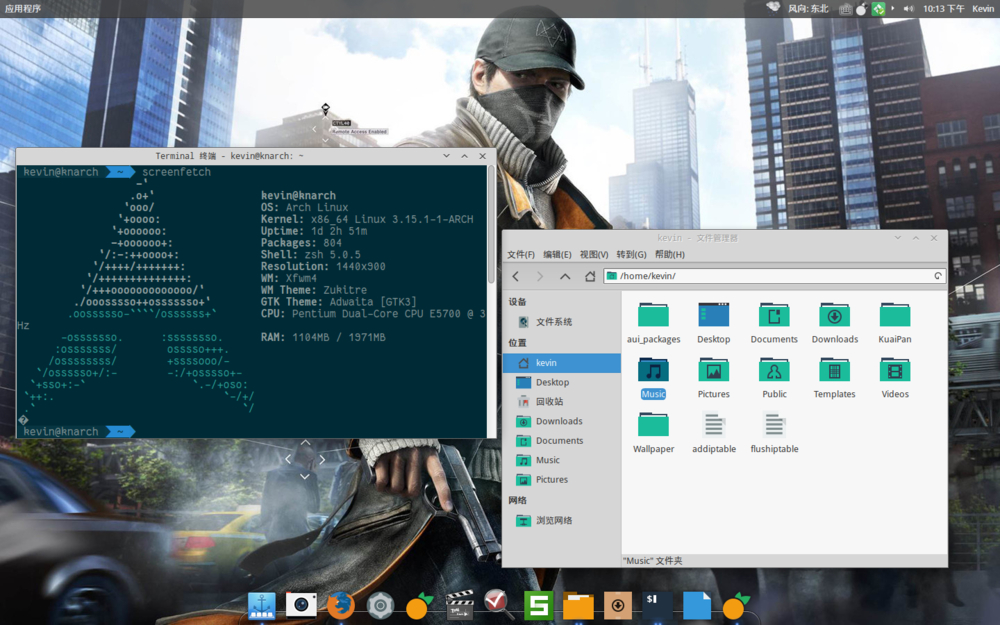
Task: Click 浏览网络 in the sidebar
Action: (553, 521)
